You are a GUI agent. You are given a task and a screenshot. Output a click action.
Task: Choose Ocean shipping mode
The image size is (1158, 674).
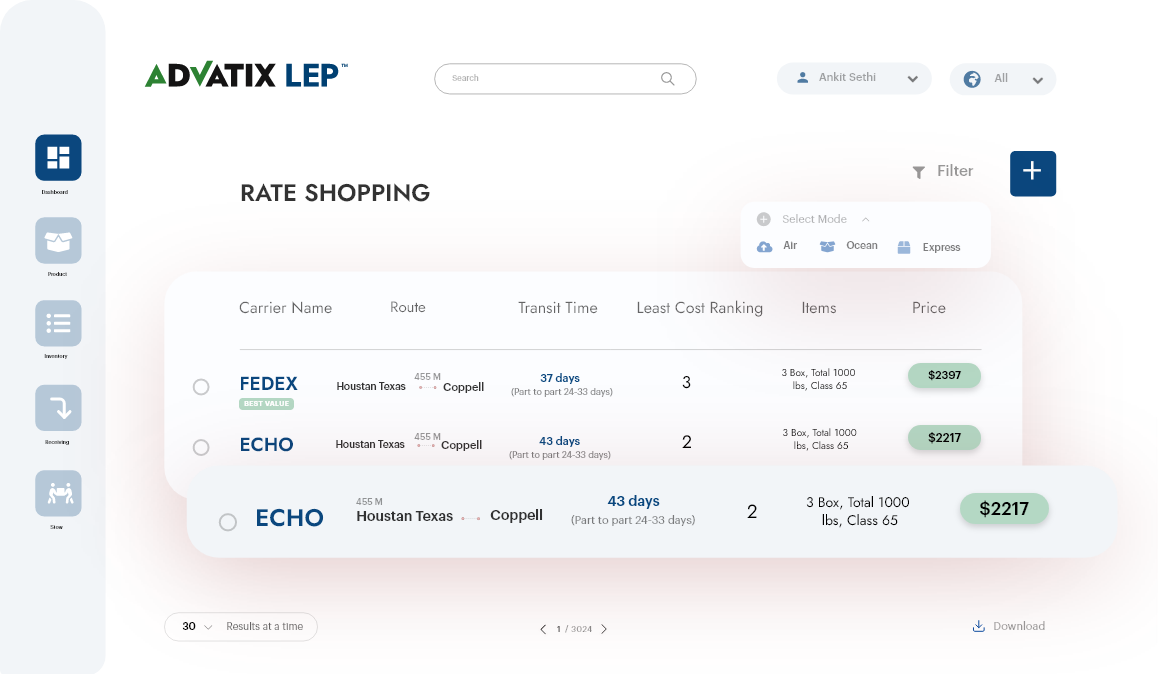(849, 246)
